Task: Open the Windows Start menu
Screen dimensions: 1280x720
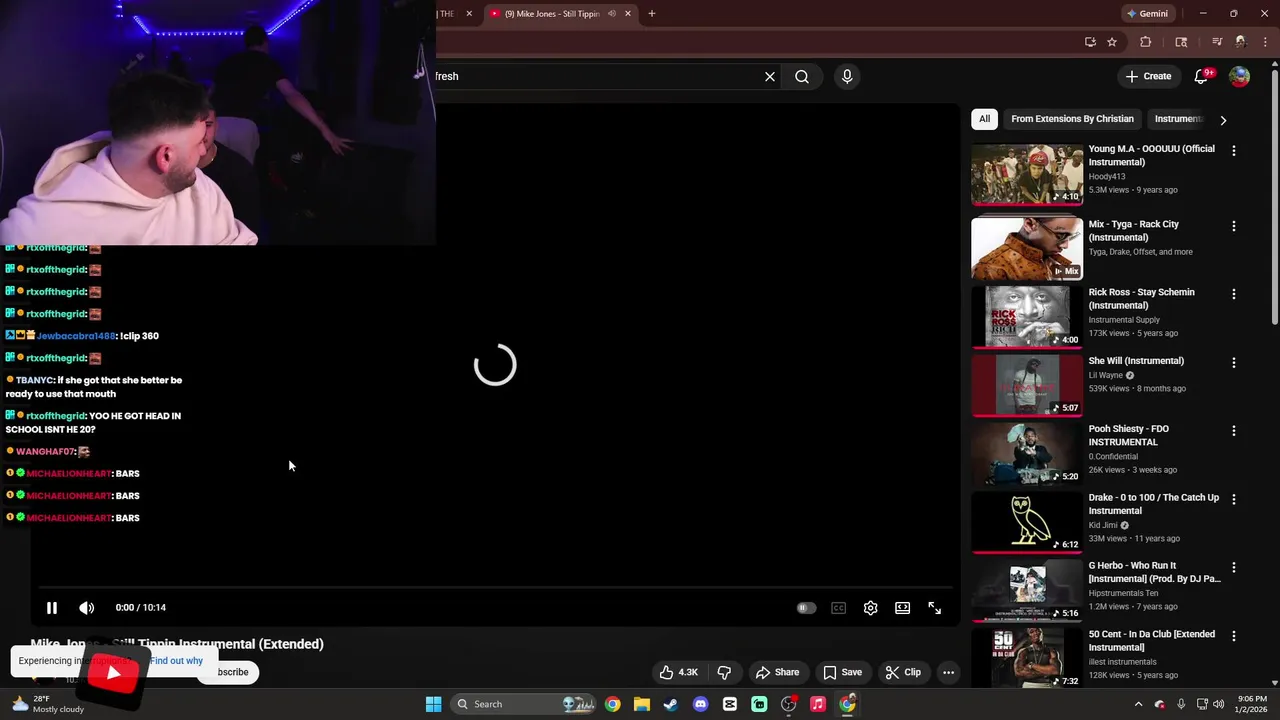Action: (433, 704)
